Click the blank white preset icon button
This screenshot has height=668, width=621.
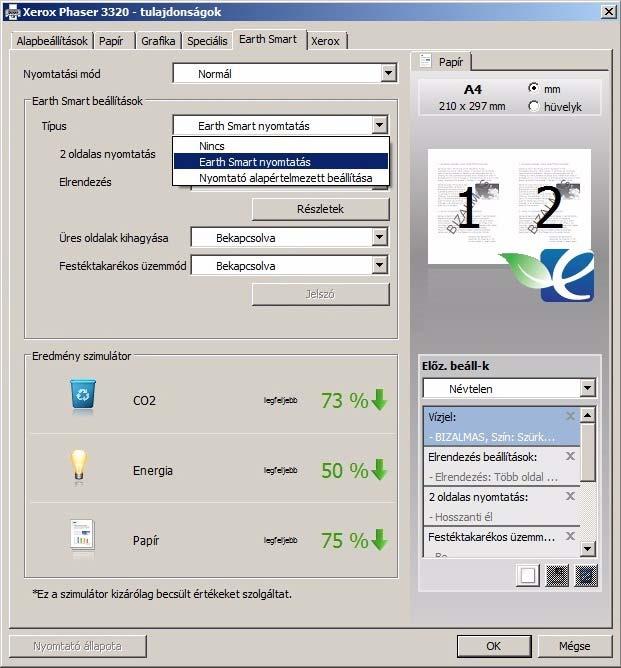point(528,576)
